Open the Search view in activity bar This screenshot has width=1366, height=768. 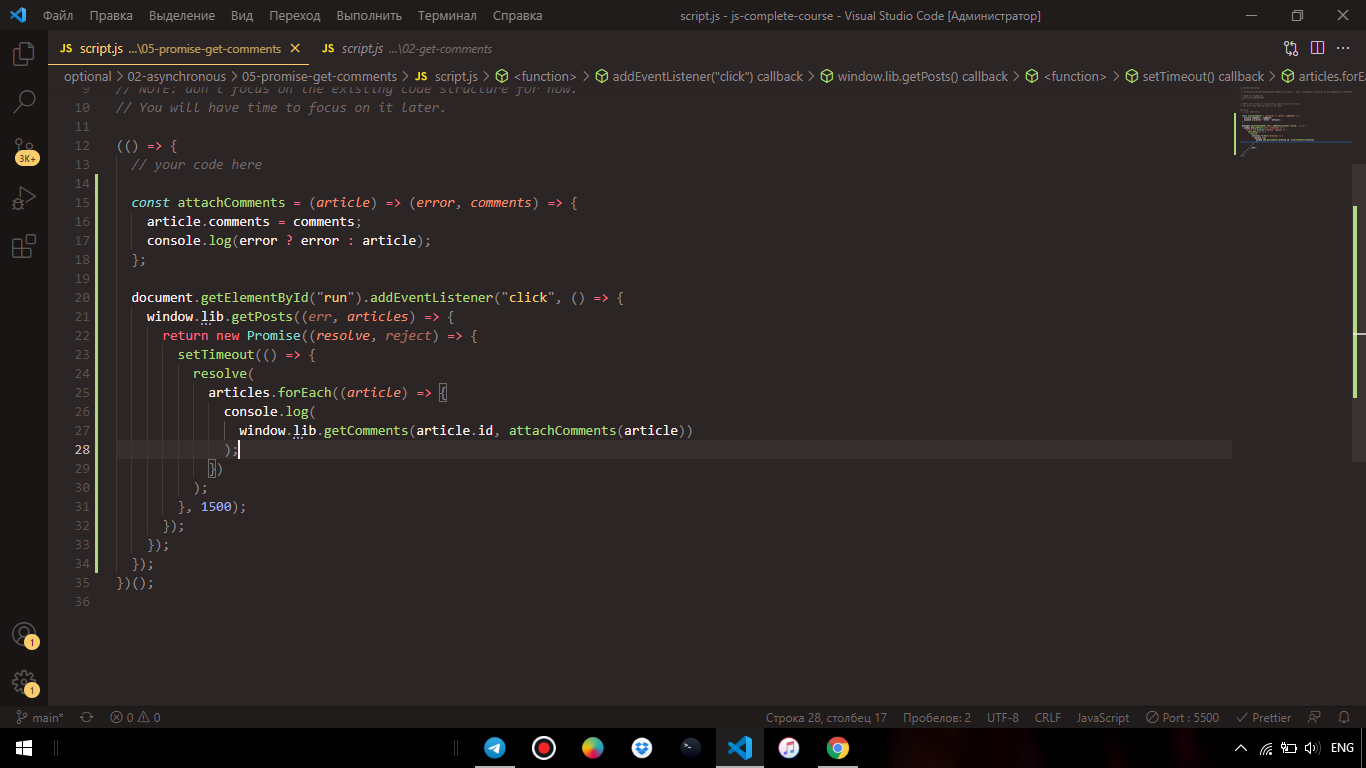coord(24,101)
